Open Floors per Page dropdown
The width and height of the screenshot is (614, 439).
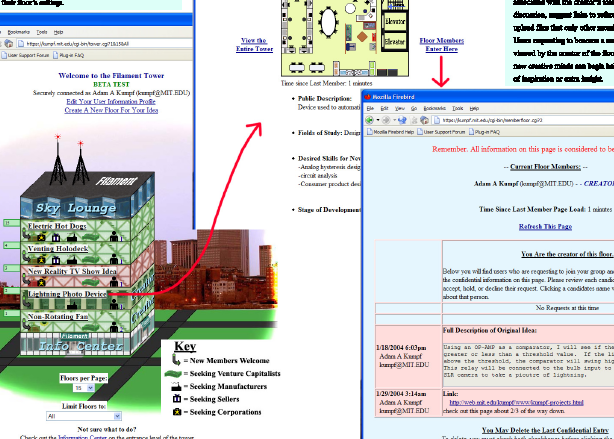[84, 388]
